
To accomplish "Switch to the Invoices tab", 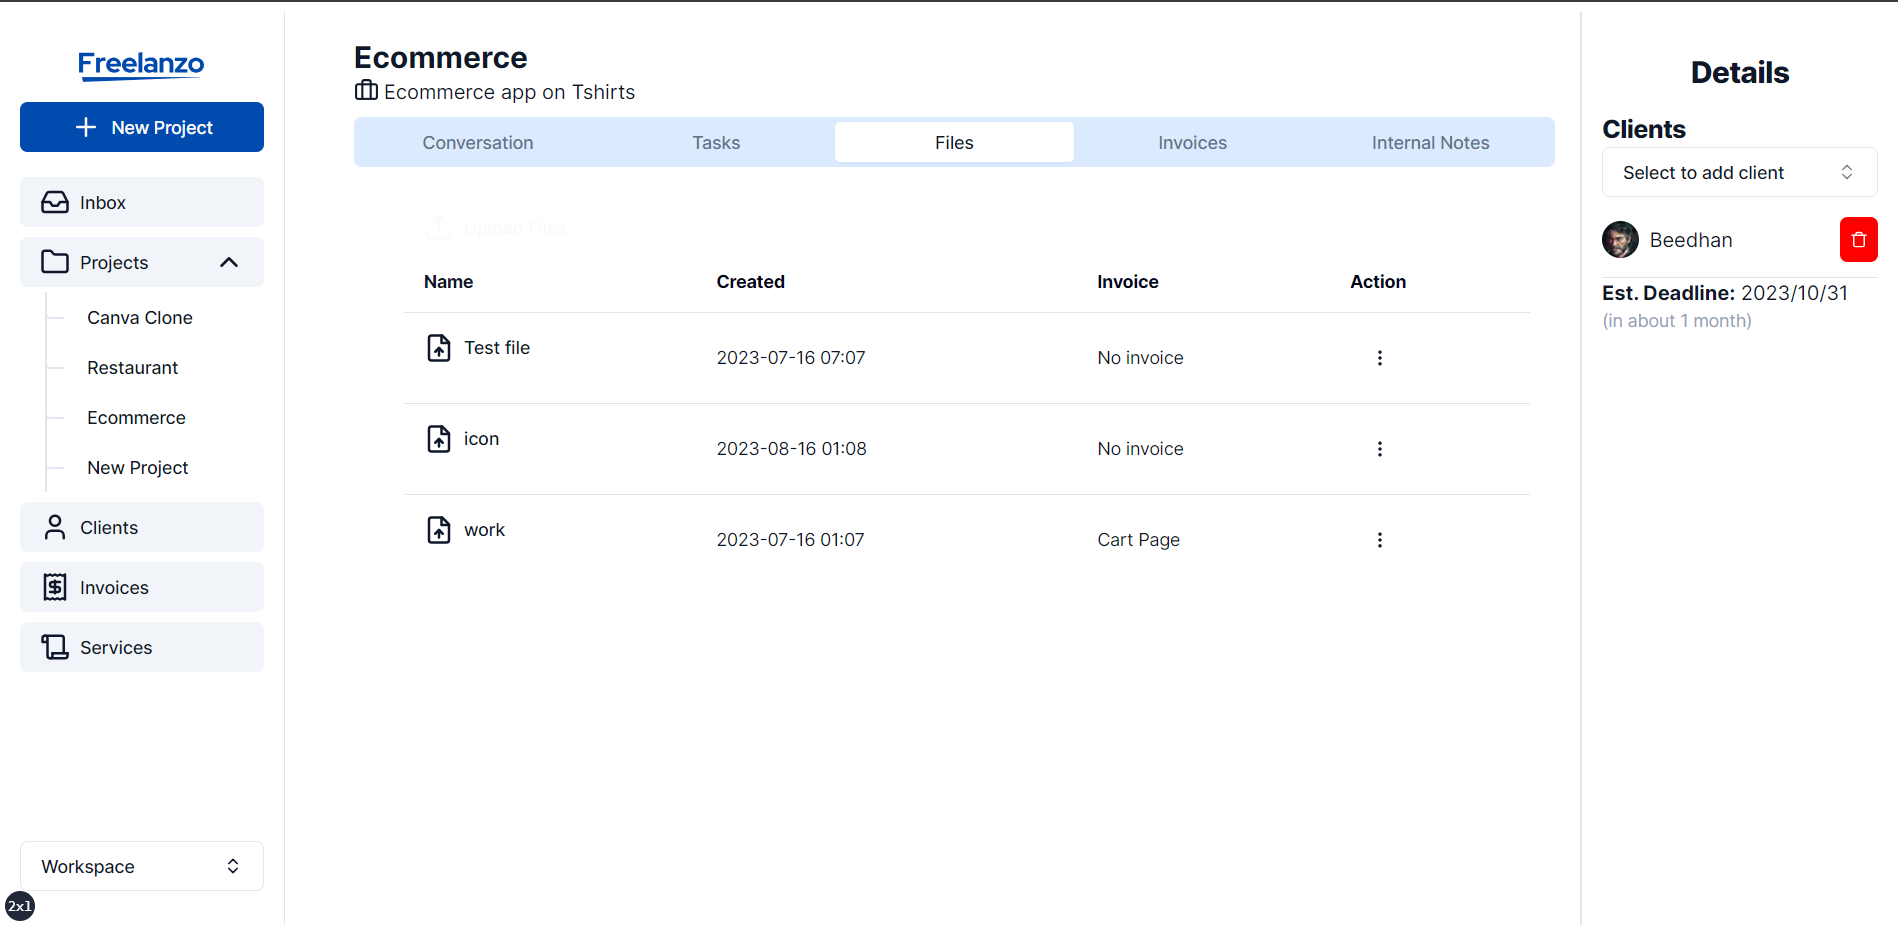I will click(x=1192, y=143).
